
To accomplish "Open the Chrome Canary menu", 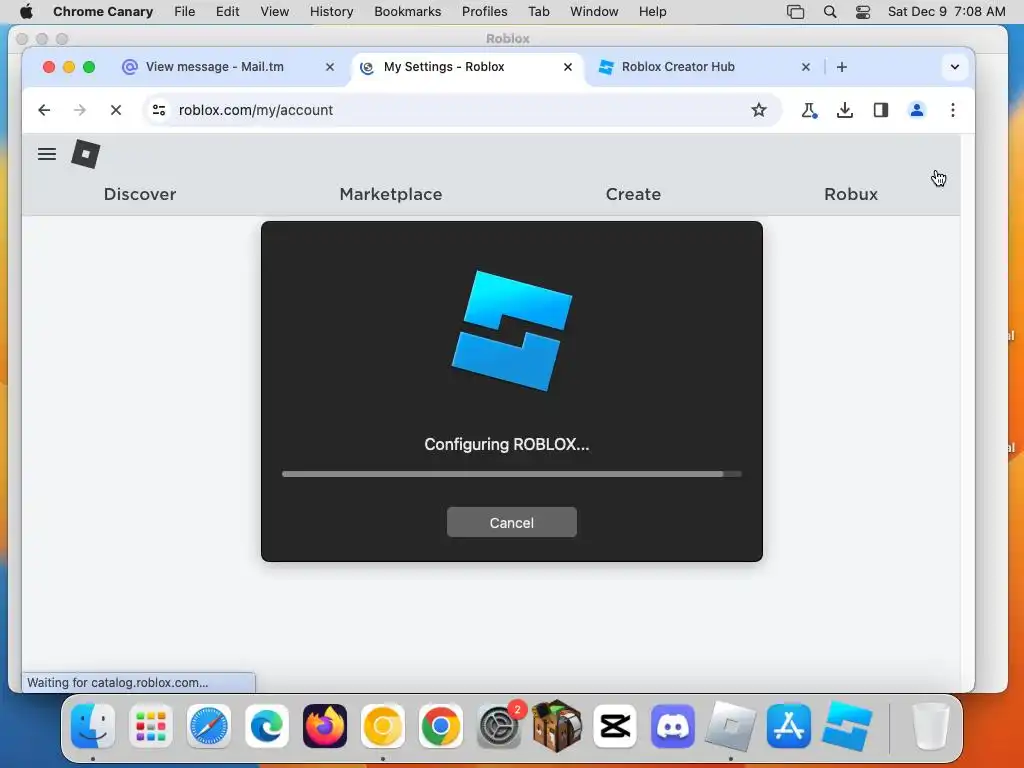I will 103,12.
